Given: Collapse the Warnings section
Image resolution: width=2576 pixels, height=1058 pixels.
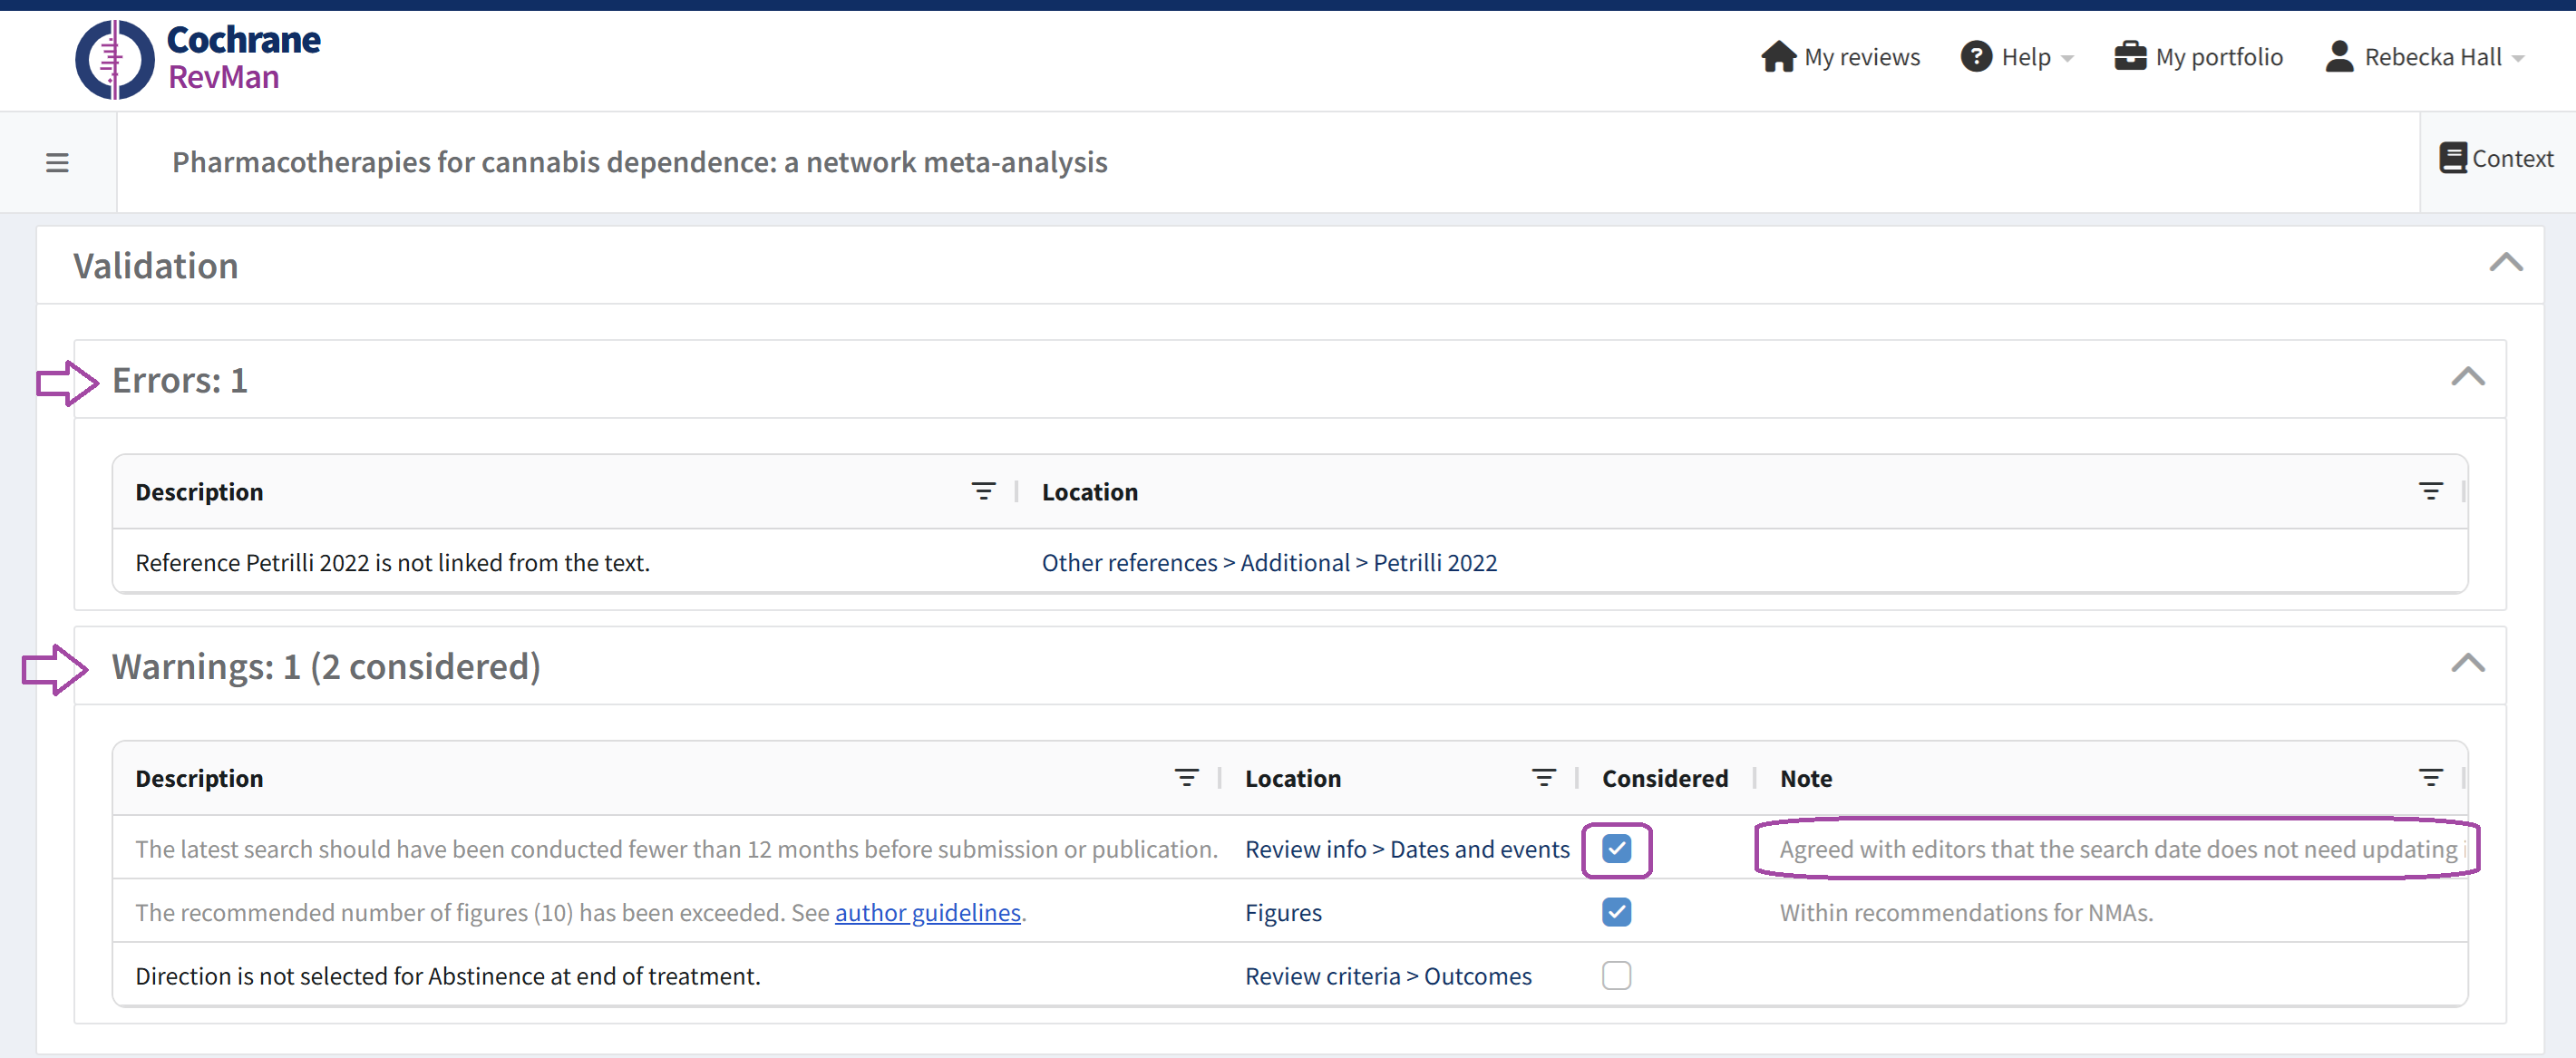Looking at the screenshot, I should (2467, 663).
